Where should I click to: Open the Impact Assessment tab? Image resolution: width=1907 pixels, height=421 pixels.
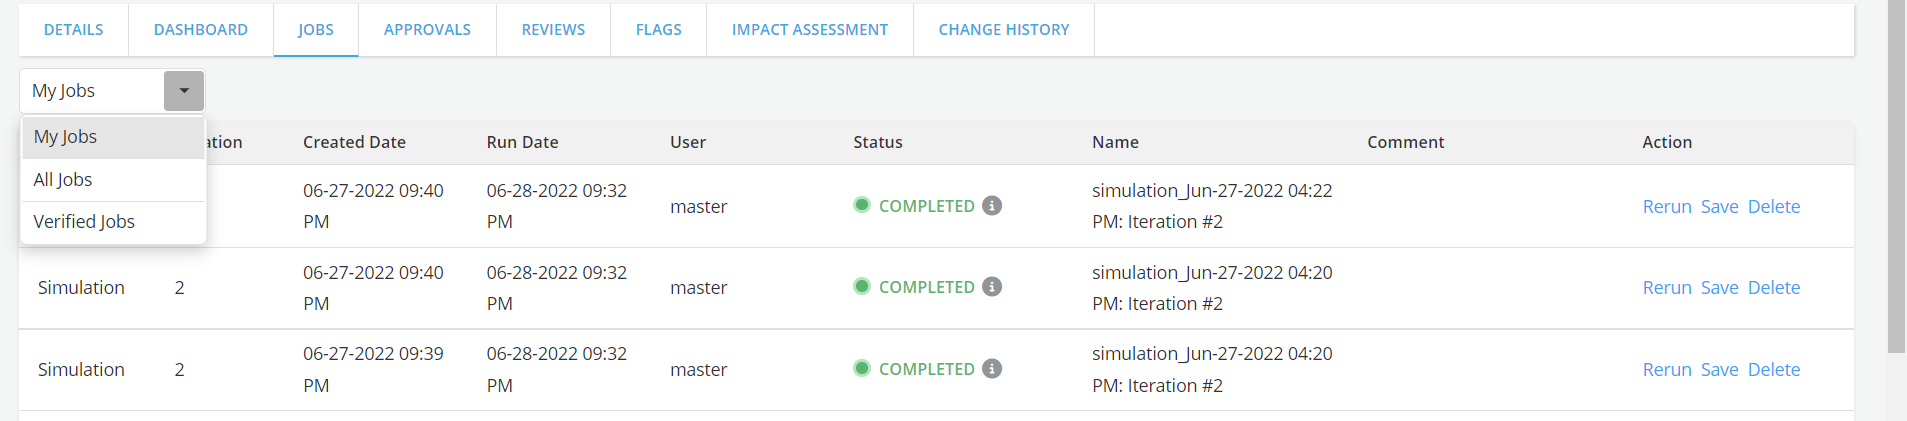click(x=809, y=30)
